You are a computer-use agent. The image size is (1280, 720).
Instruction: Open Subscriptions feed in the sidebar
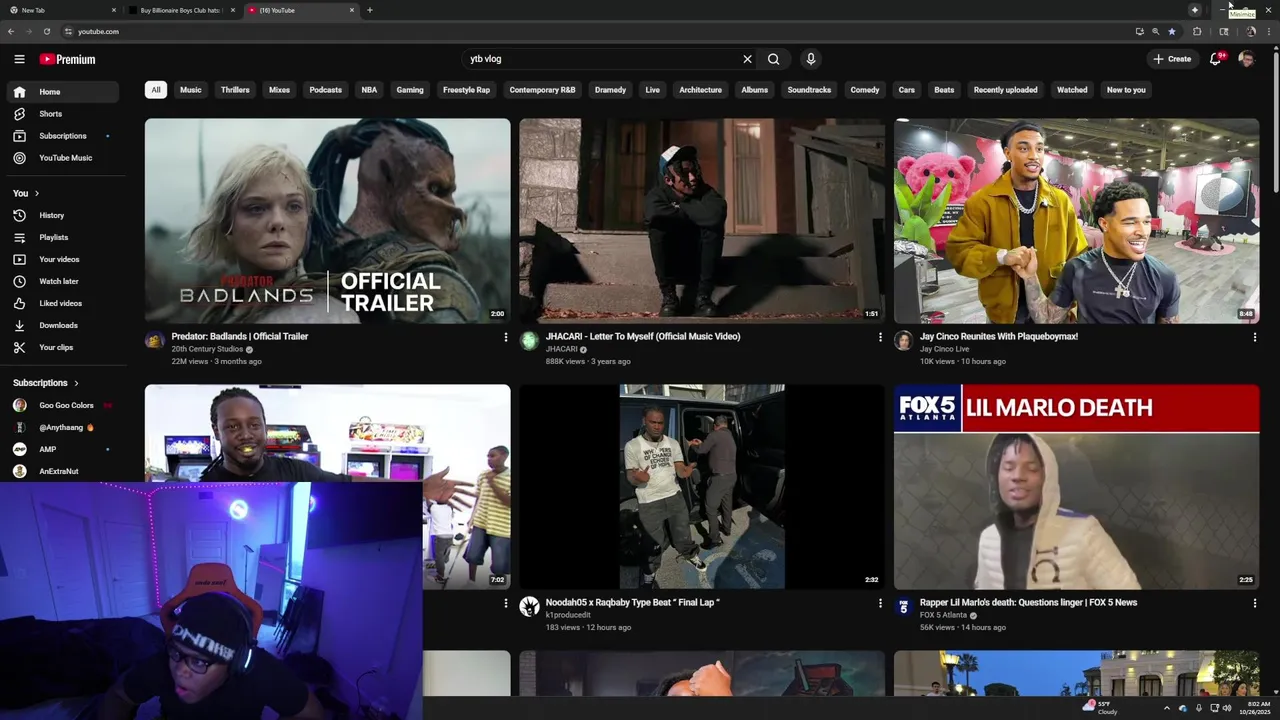63,136
